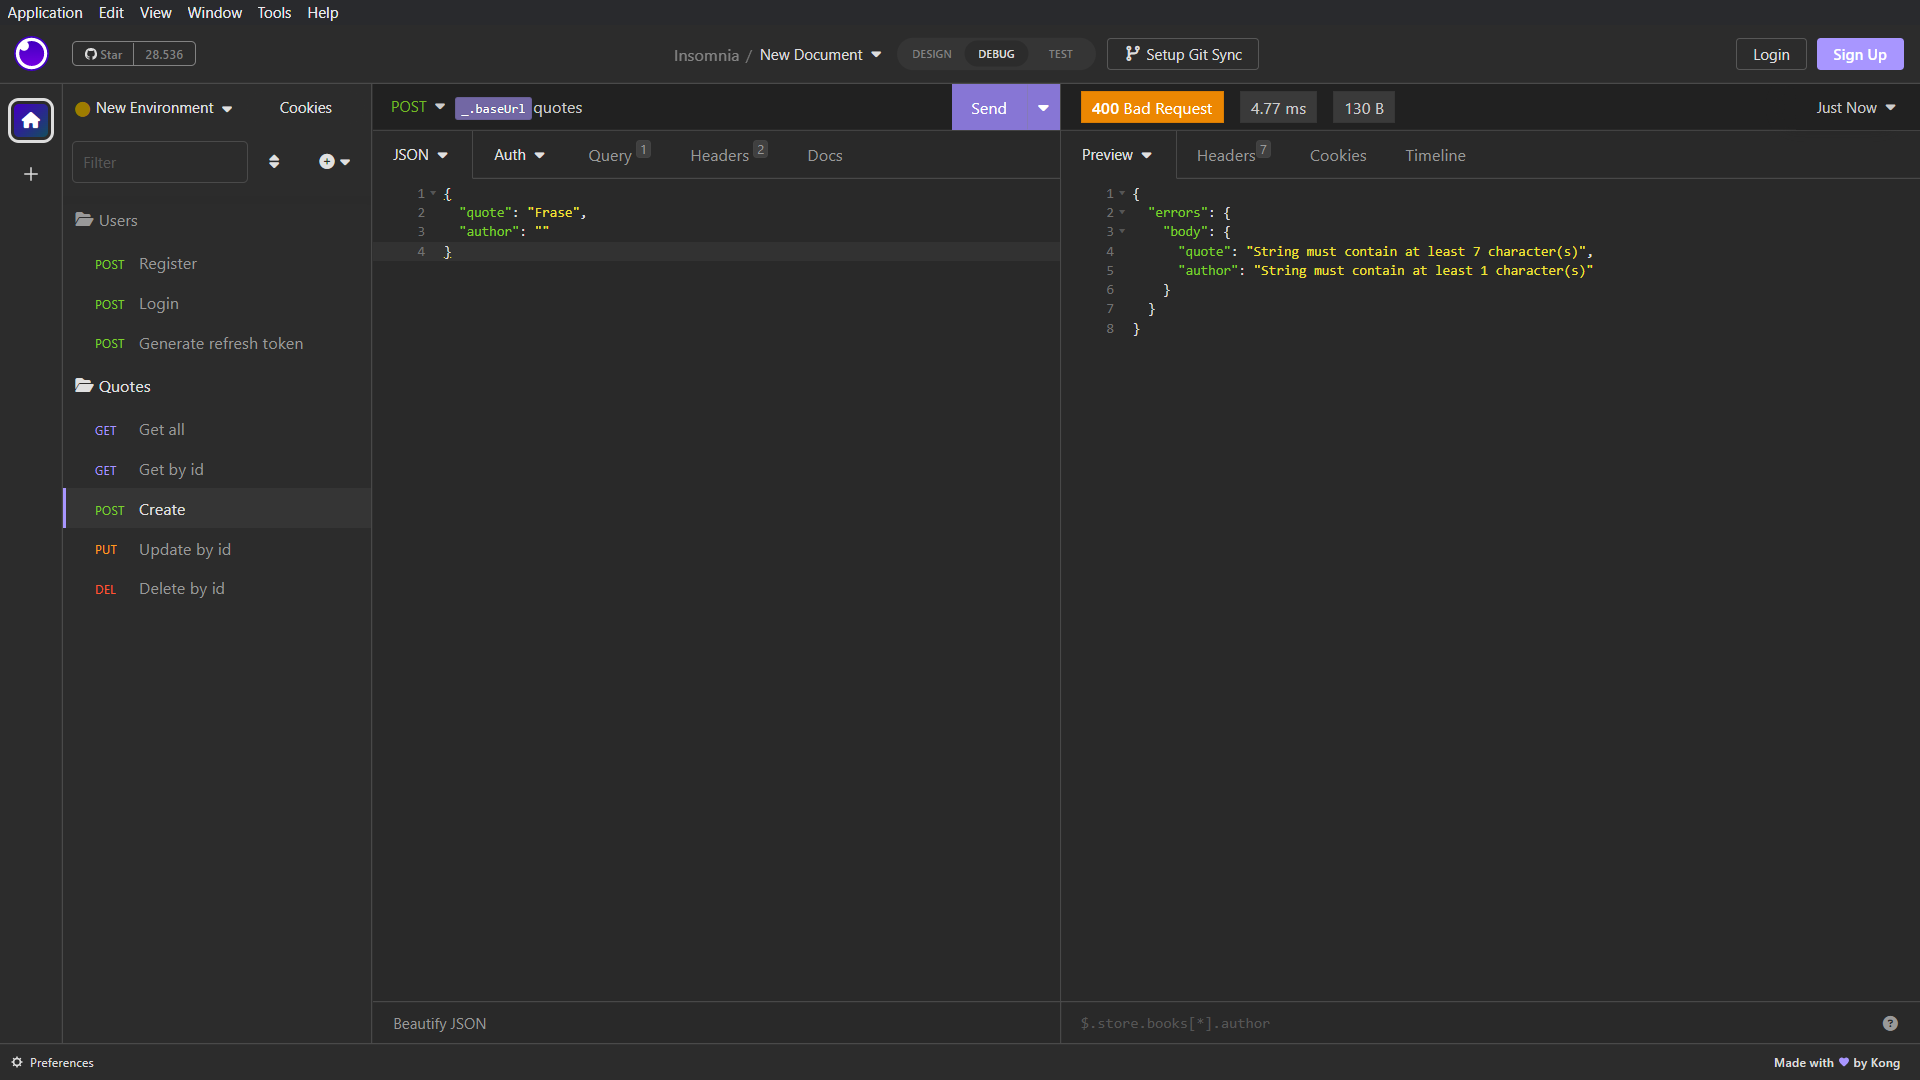Open the home dashboard icon
The height and width of the screenshot is (1080, 1920).
(x=31, y=121)
